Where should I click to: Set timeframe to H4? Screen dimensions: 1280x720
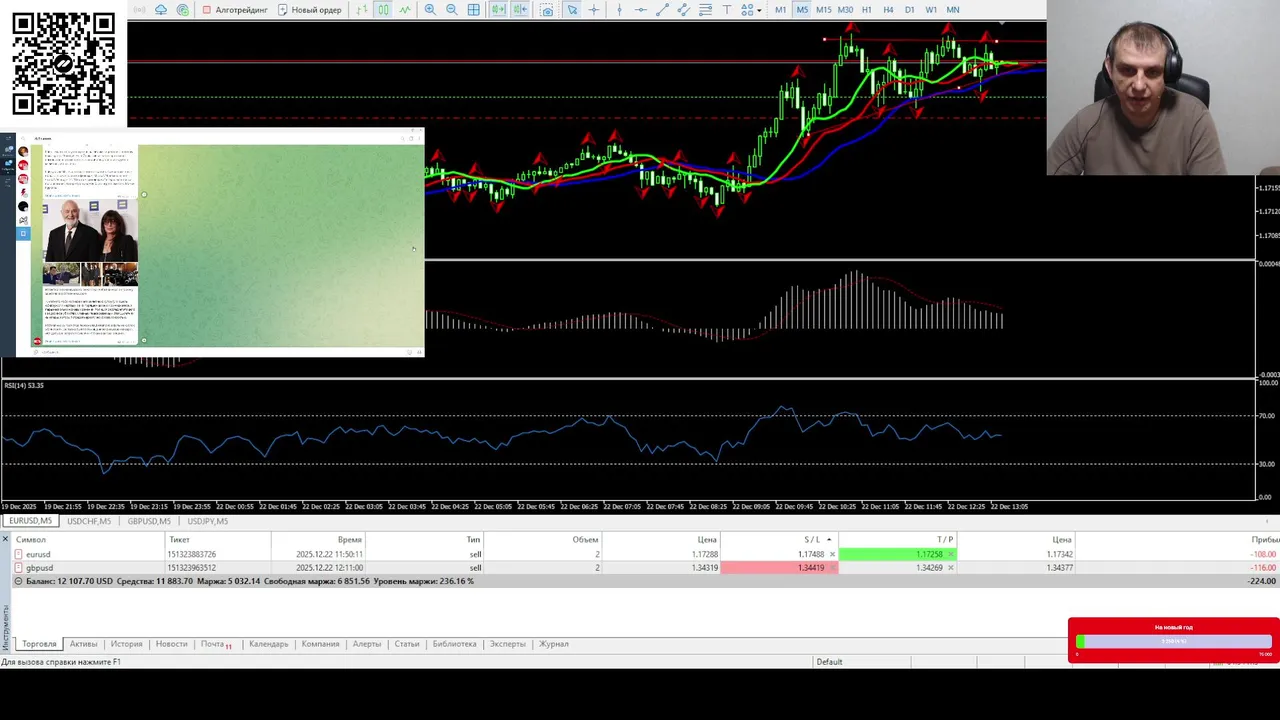[888, 9]
